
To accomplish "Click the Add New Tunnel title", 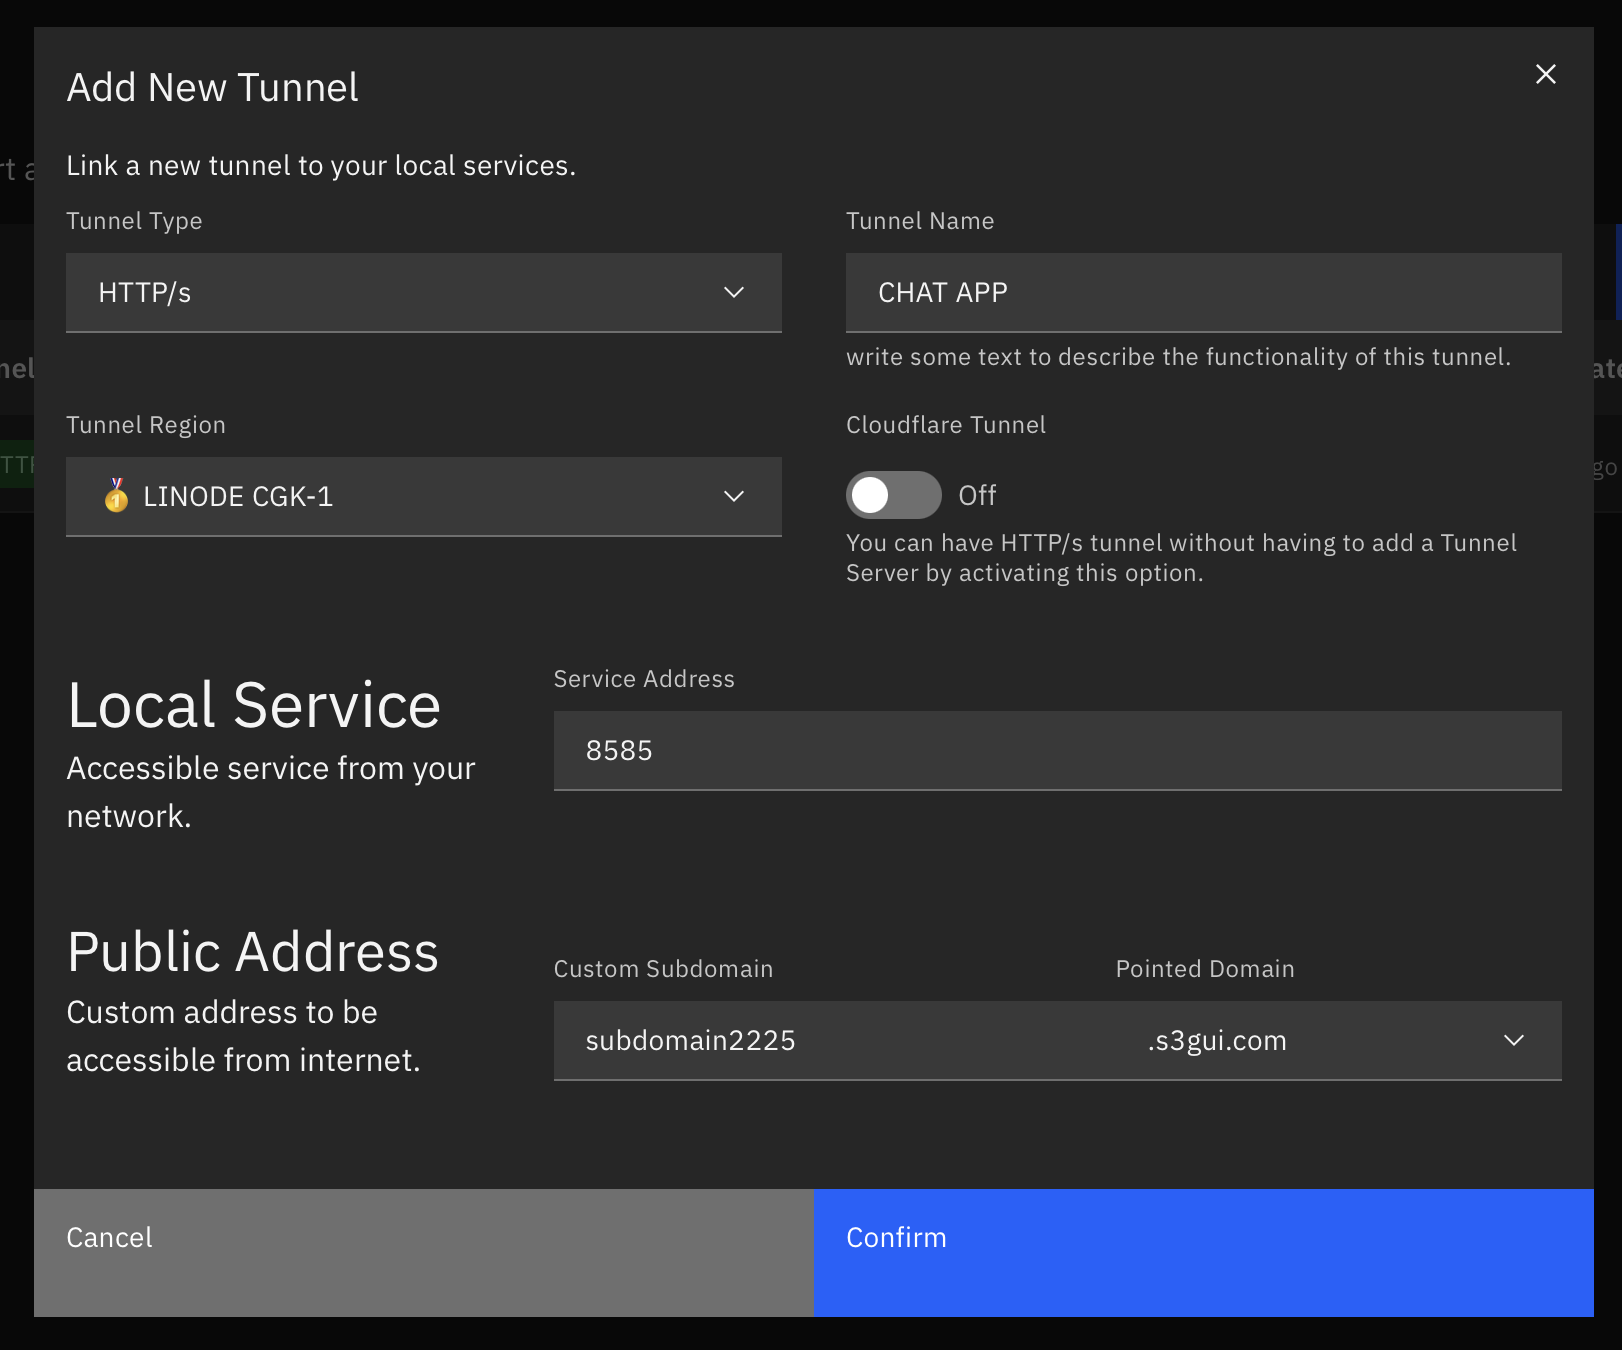I will (x=212, y=88).
